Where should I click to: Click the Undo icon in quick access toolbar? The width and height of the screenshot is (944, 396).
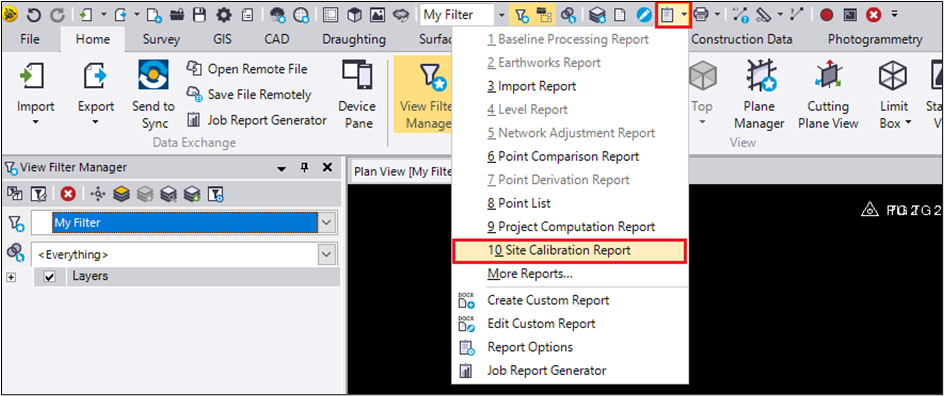pyautogui.click(x=33, y=14)
